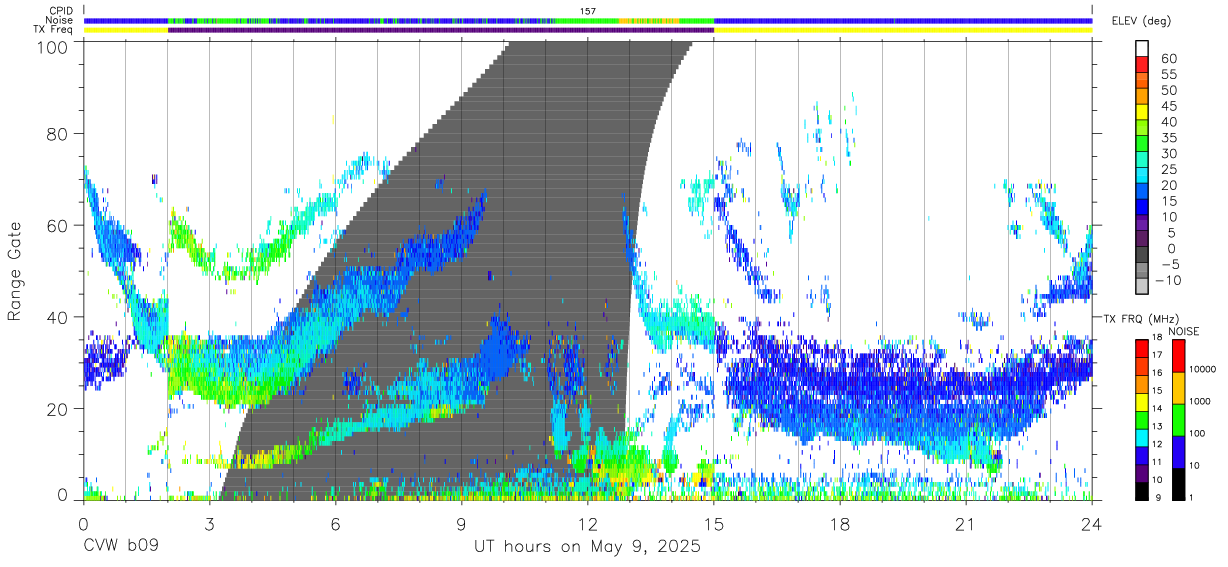Pick the yellow swatch in ELEV color bar
This screenshot has height=567, width=1228.
1143,112
